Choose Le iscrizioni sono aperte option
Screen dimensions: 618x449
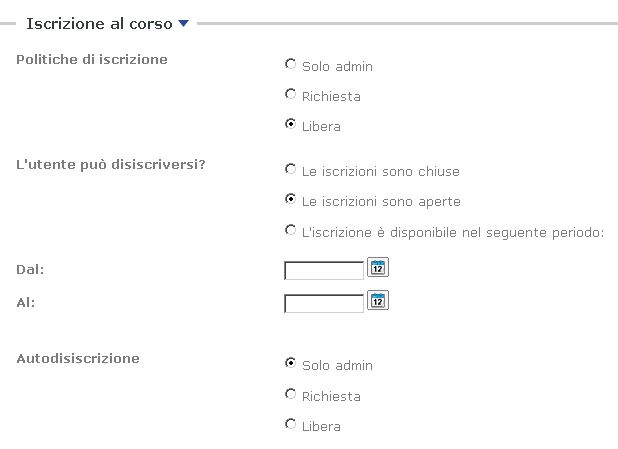pos(291,200)
